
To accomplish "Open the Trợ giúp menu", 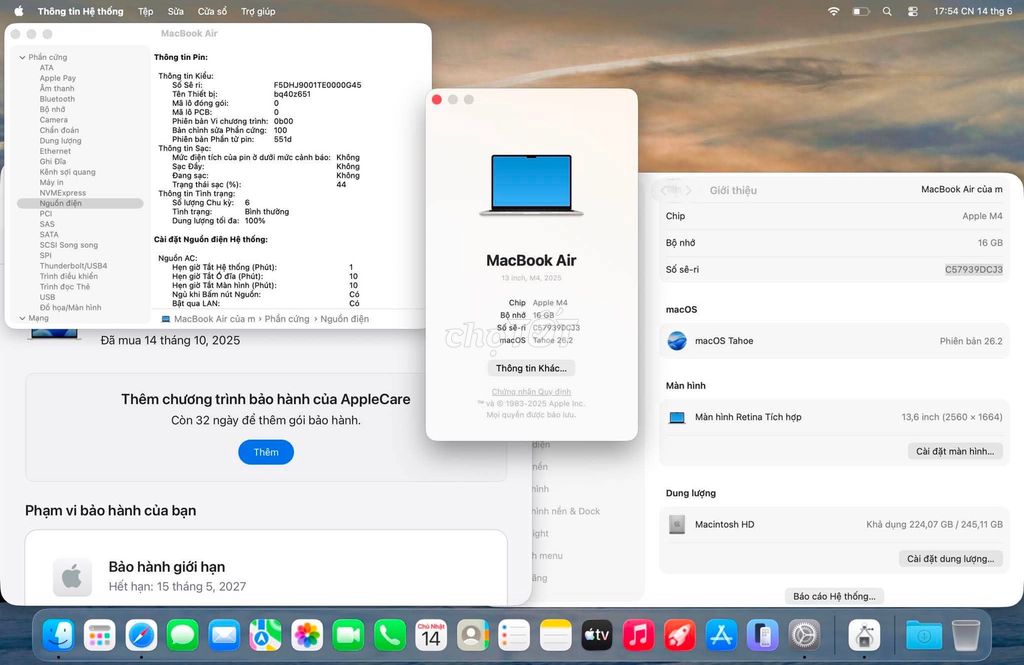I will 258,11.
